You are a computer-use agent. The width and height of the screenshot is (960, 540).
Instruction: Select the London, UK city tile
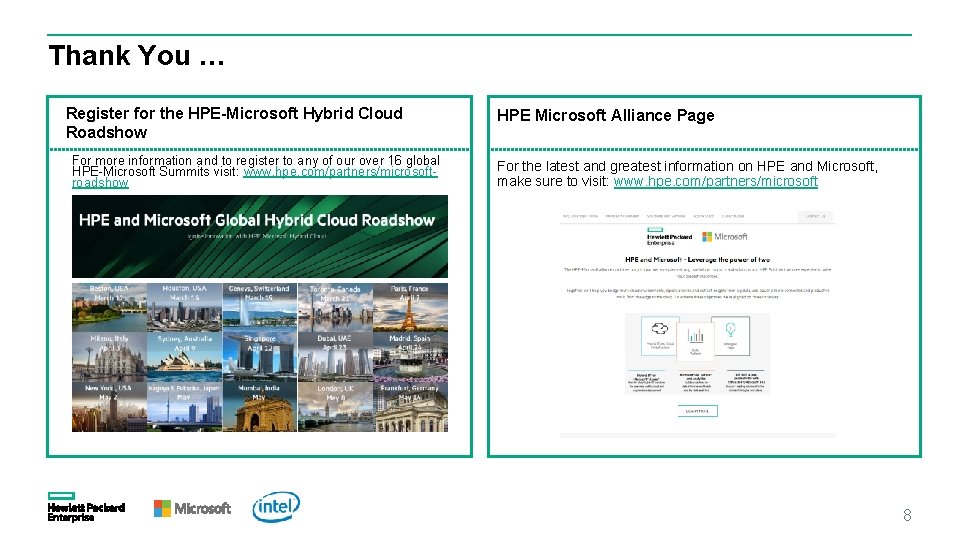tap(335, 407)
